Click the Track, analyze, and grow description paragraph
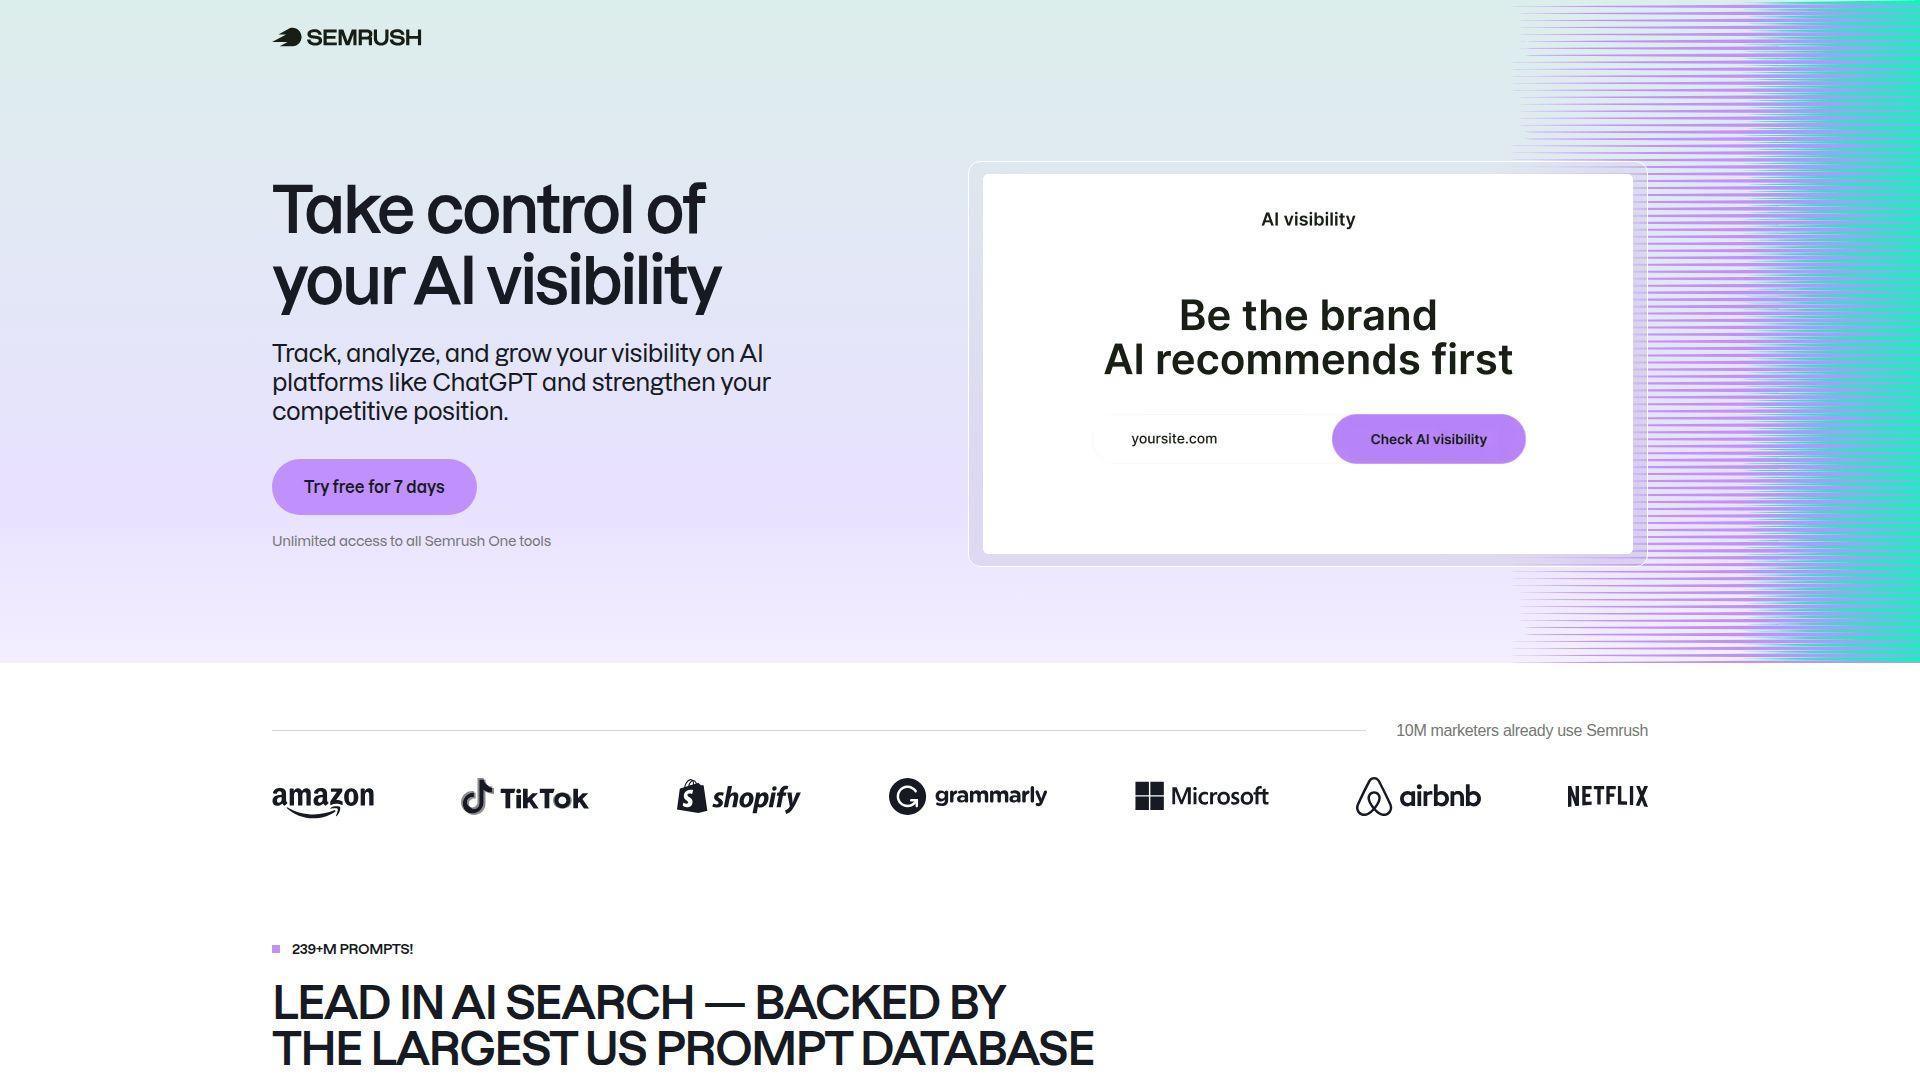The image size is (1920, 1080). [521, 382]
